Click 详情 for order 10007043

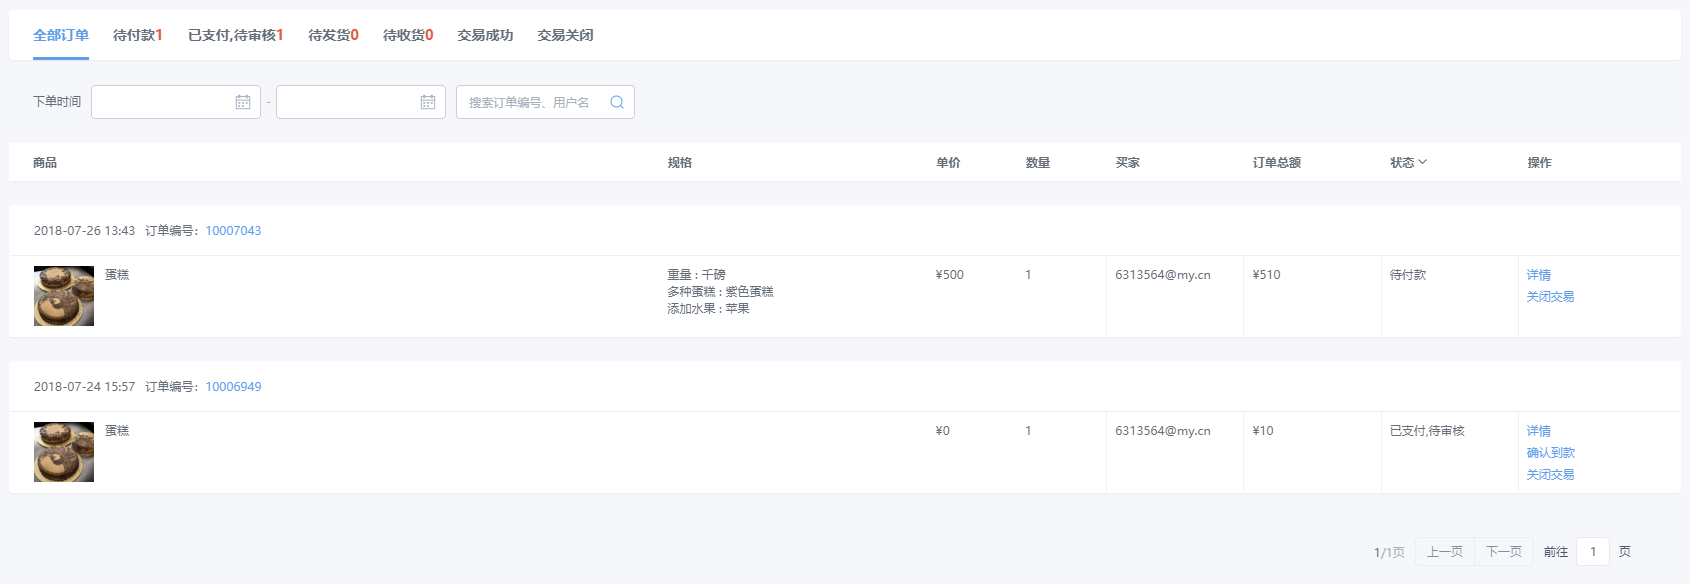coord(1538,275)
